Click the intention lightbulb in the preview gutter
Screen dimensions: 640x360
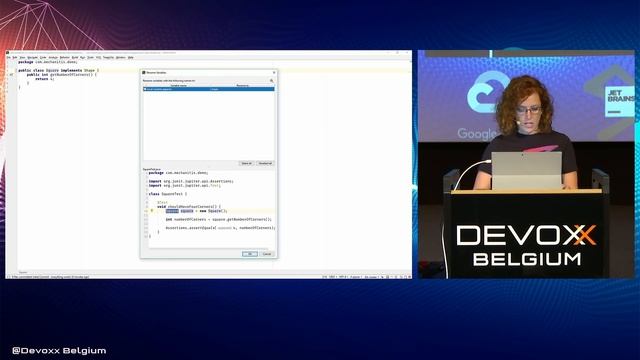click(x=152, y=211)
